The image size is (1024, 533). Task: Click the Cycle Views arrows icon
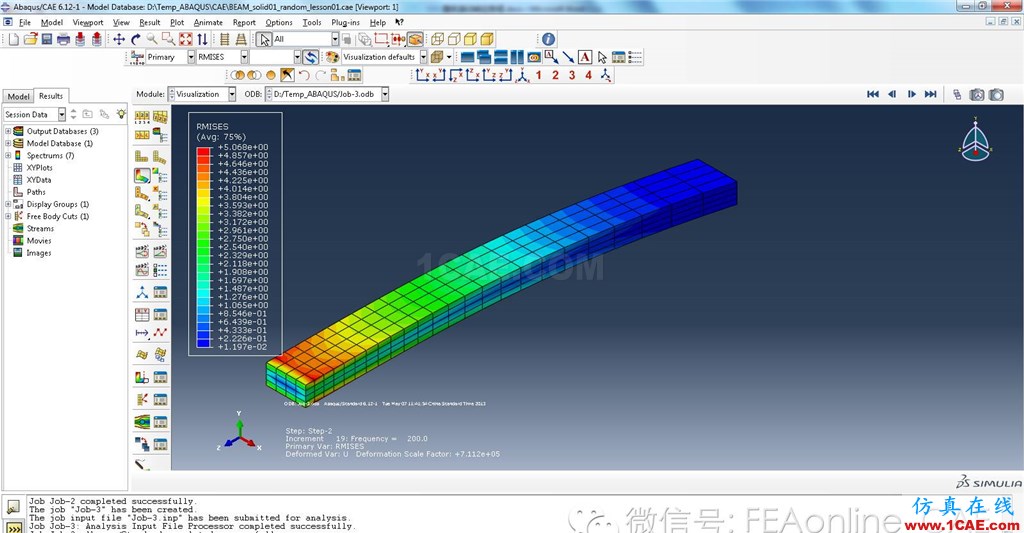point(202,40)
